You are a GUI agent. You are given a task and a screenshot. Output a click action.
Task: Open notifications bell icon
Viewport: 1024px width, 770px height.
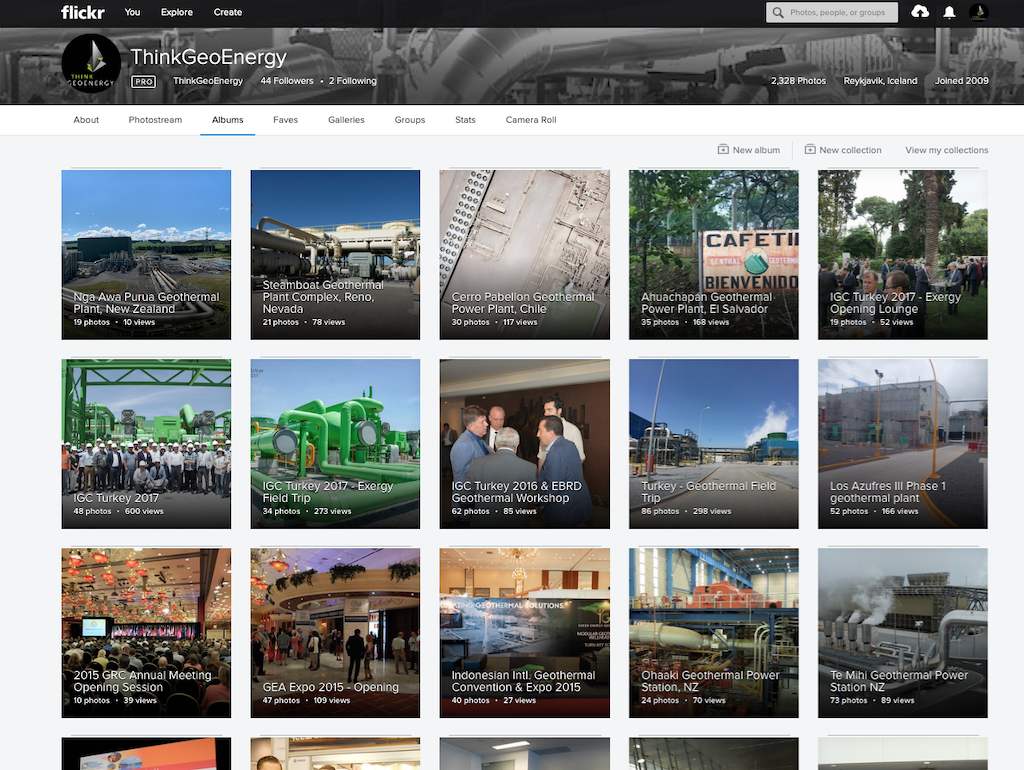click(949, 12)
